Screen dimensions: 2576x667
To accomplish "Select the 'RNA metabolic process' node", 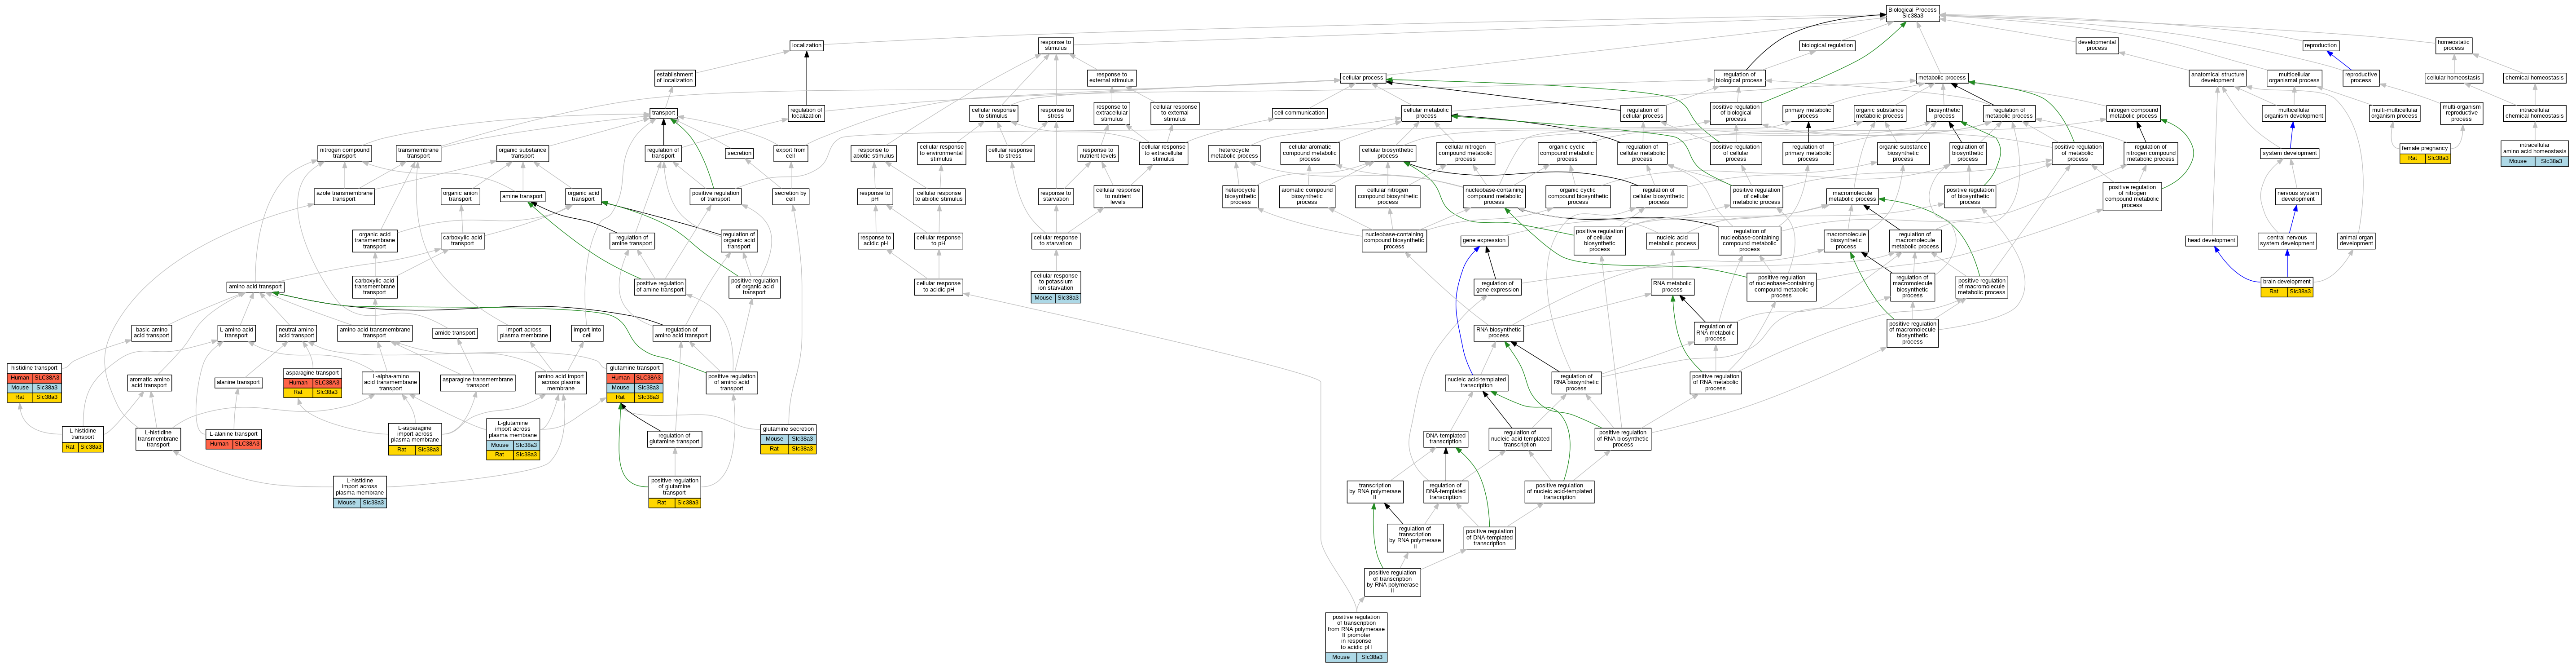I will [x=1672, y=287].
